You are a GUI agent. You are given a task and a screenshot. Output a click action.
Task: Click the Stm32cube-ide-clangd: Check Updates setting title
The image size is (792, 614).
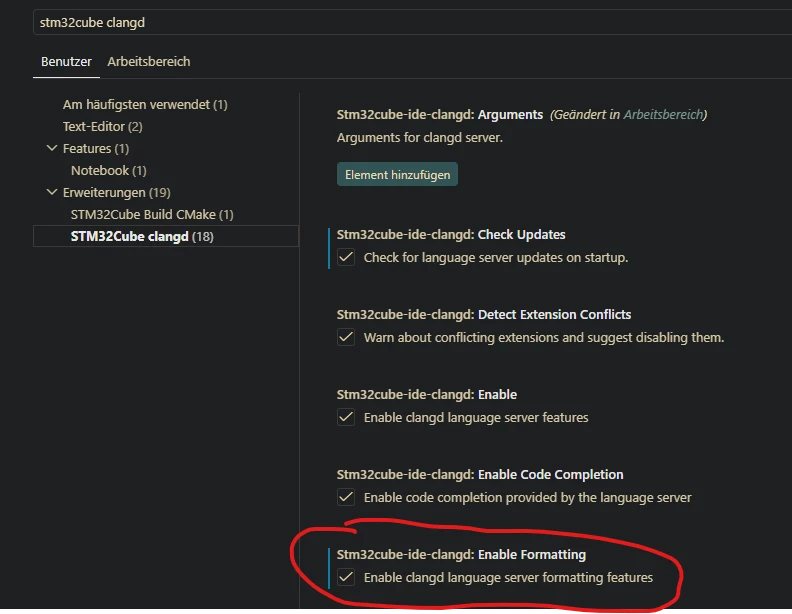451,235
